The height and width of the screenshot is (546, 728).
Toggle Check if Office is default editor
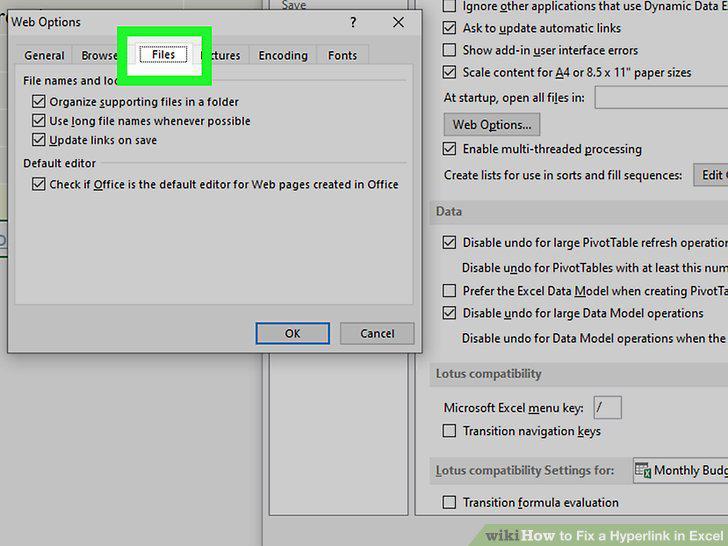tap(39, 184)
